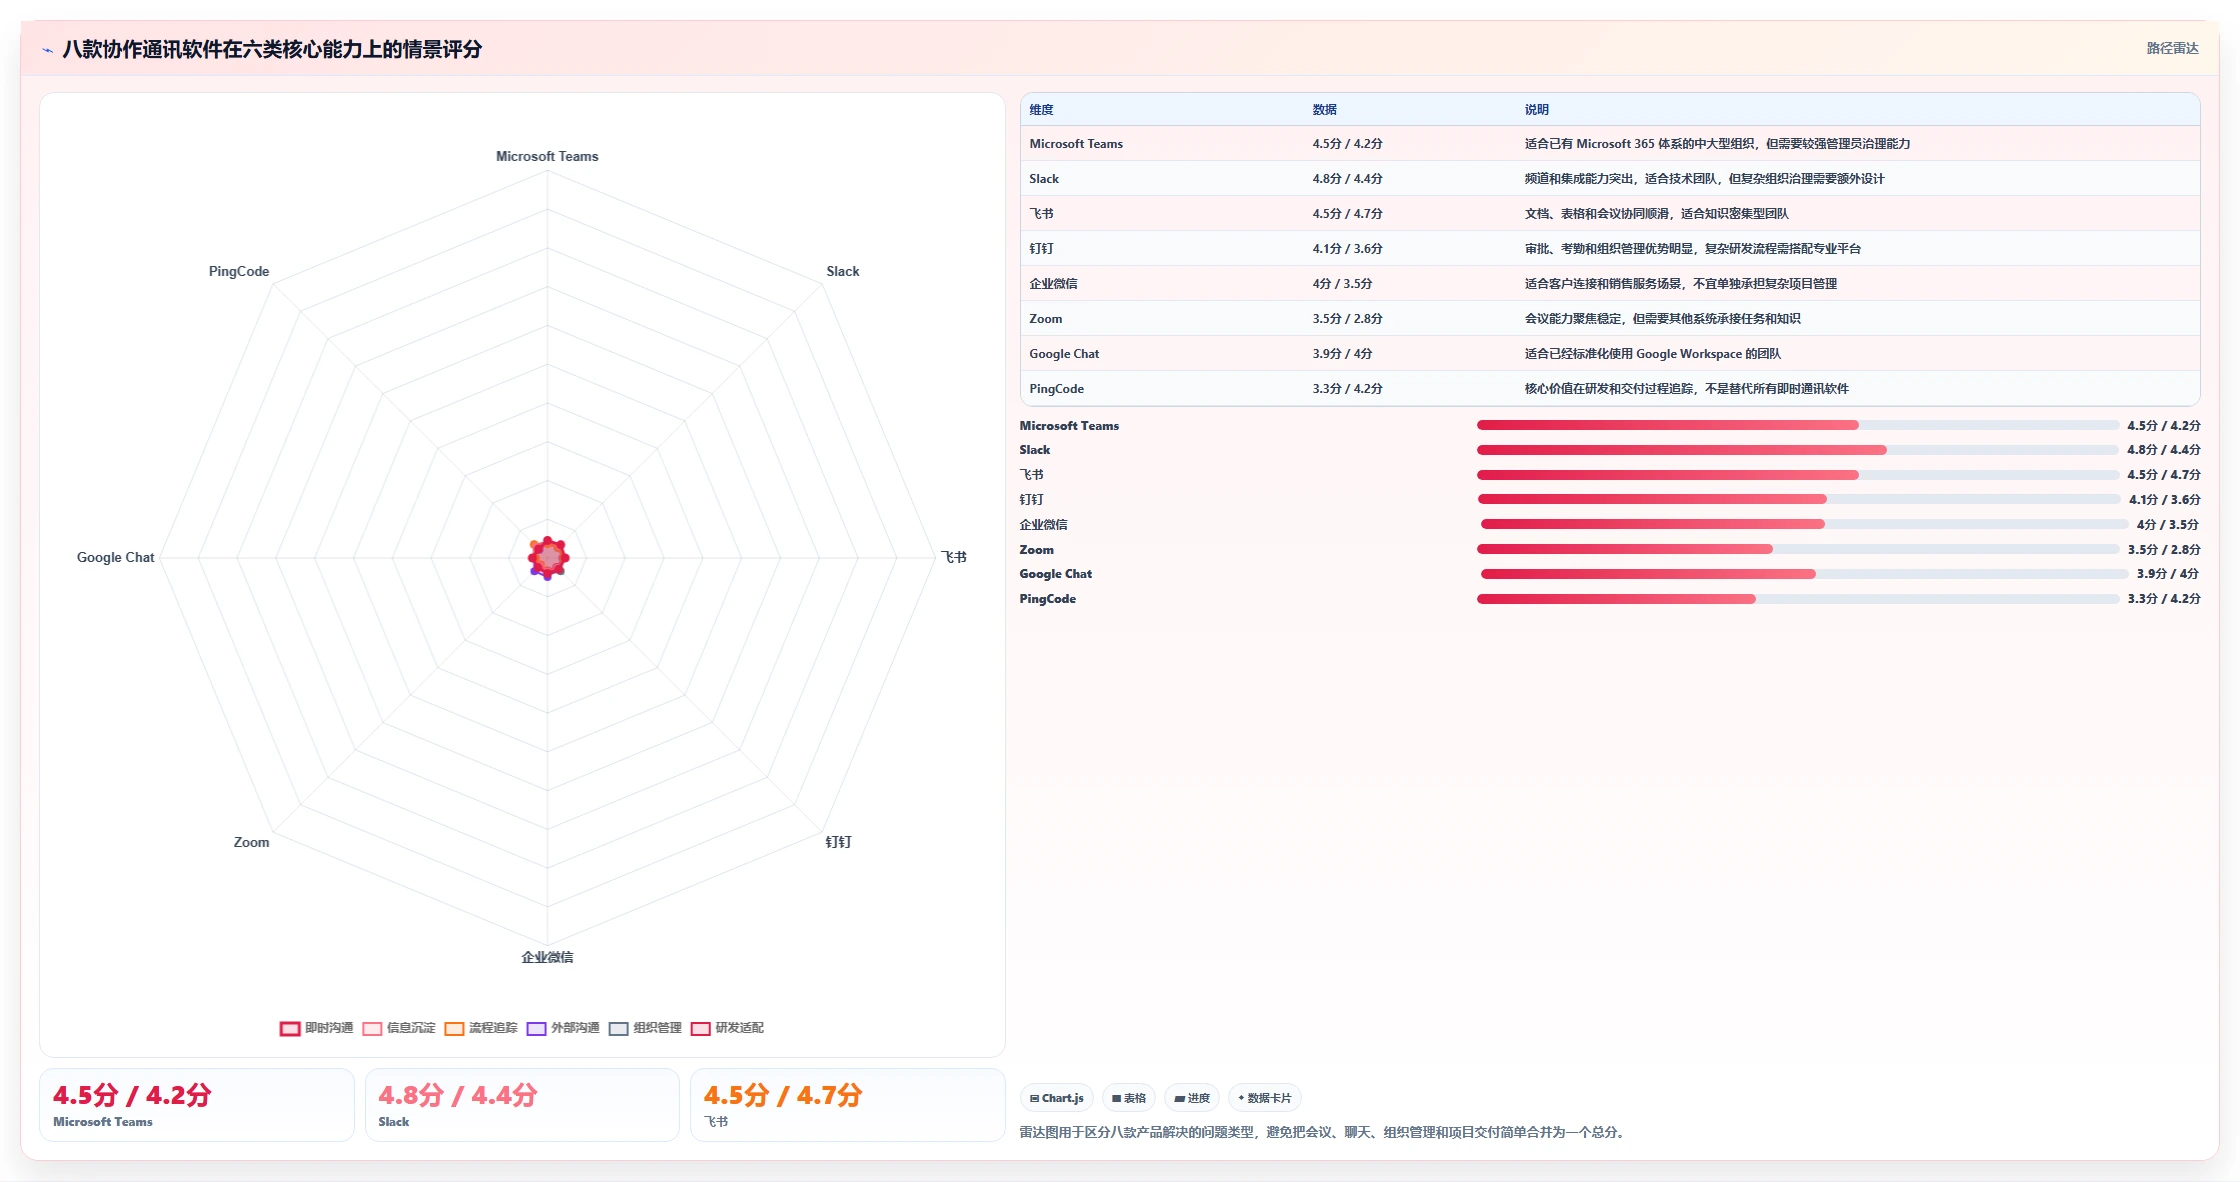This screenshot has height=1182, width=2240.
Task: Click the Google Chat axis label on radar
Action: (x=115, y=557)
